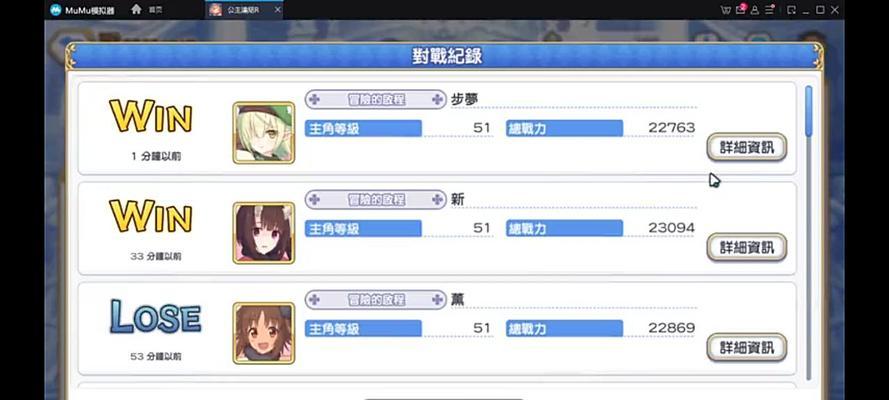
Task: Select the brown-haired character avatar of 薰
Action: tap(264, 333)
